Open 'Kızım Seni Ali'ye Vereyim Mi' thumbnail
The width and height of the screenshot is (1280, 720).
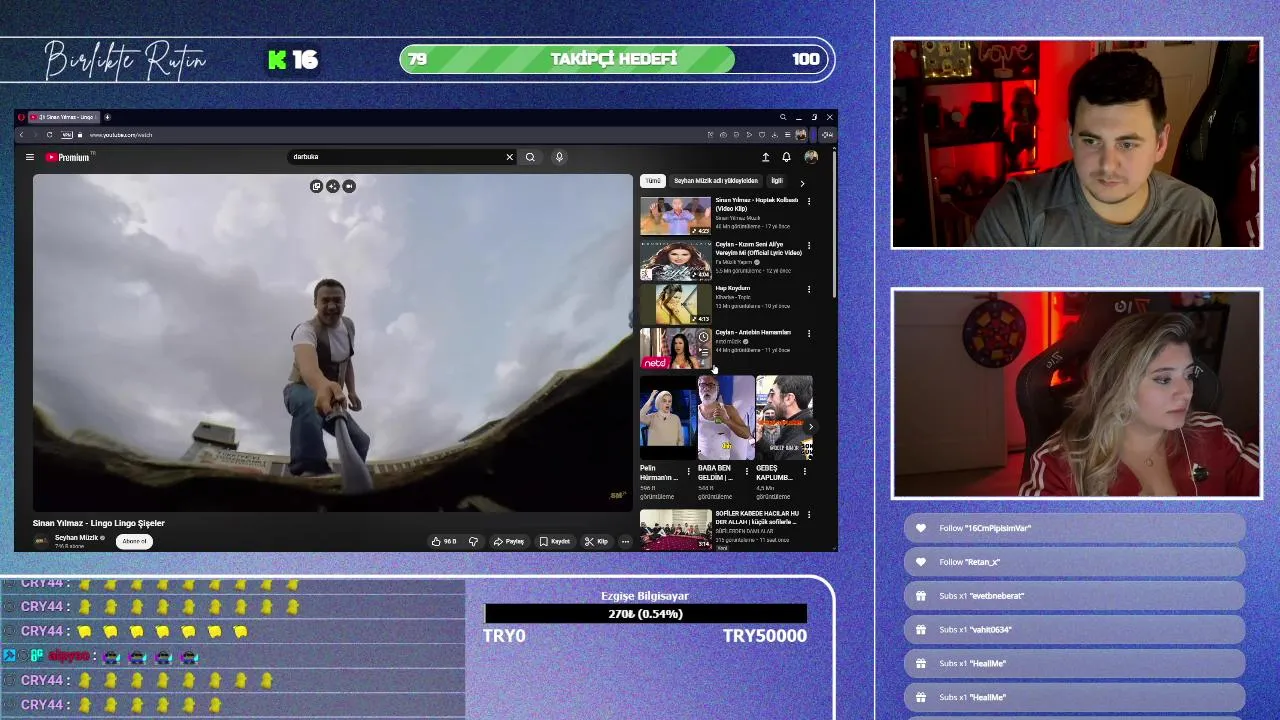coord(676,260)
